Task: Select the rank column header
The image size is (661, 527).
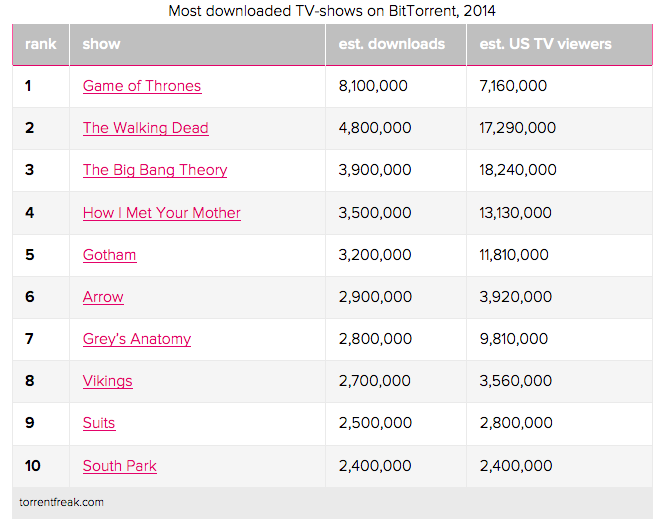Action: point(40,44)
